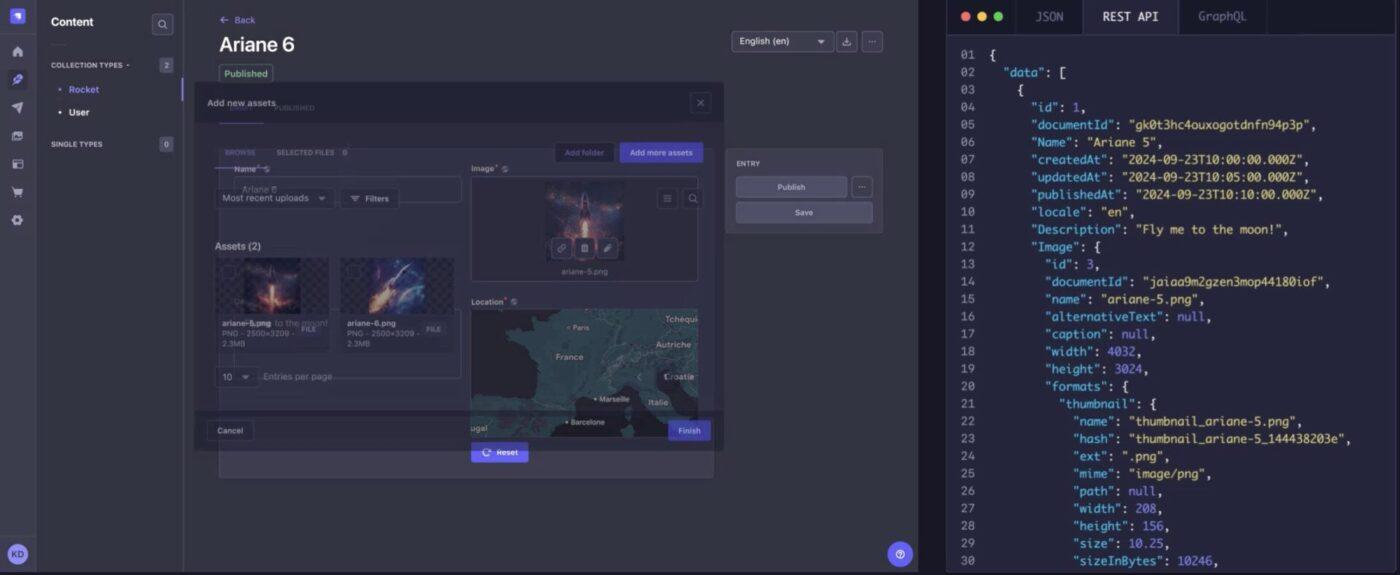
Task: Click the pencil edit icon on ariane-5.png
Action: pos(608,248)
